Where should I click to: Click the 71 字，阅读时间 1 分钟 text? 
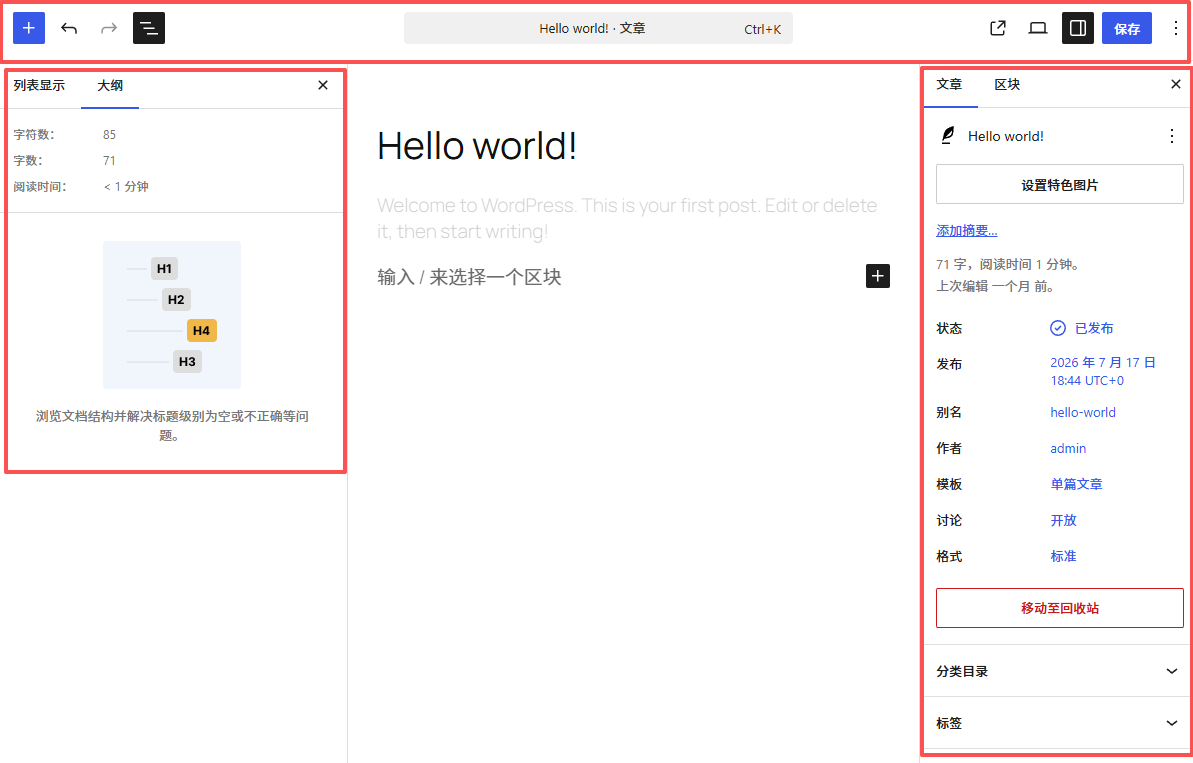1008,265
